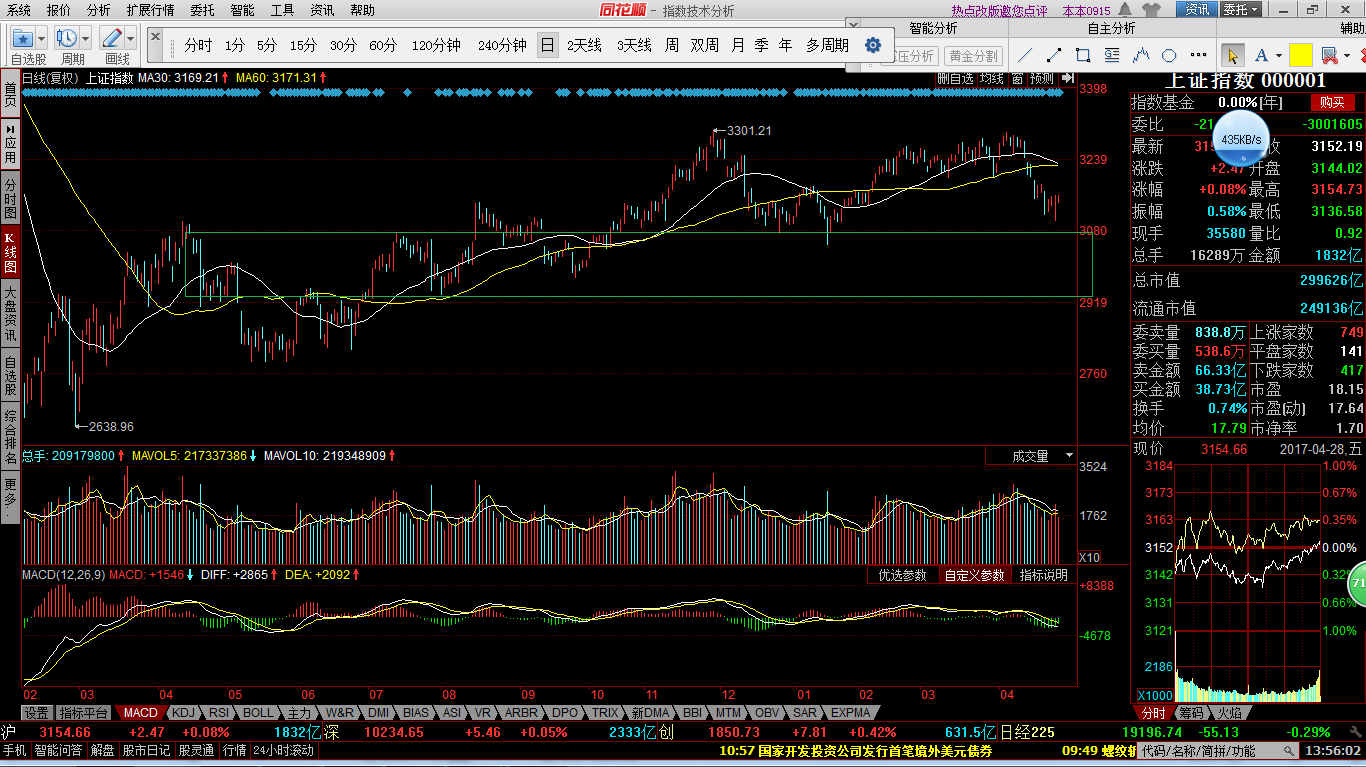
Task: Select the BOLL indicator tab
Action: (x=258, y=713)
